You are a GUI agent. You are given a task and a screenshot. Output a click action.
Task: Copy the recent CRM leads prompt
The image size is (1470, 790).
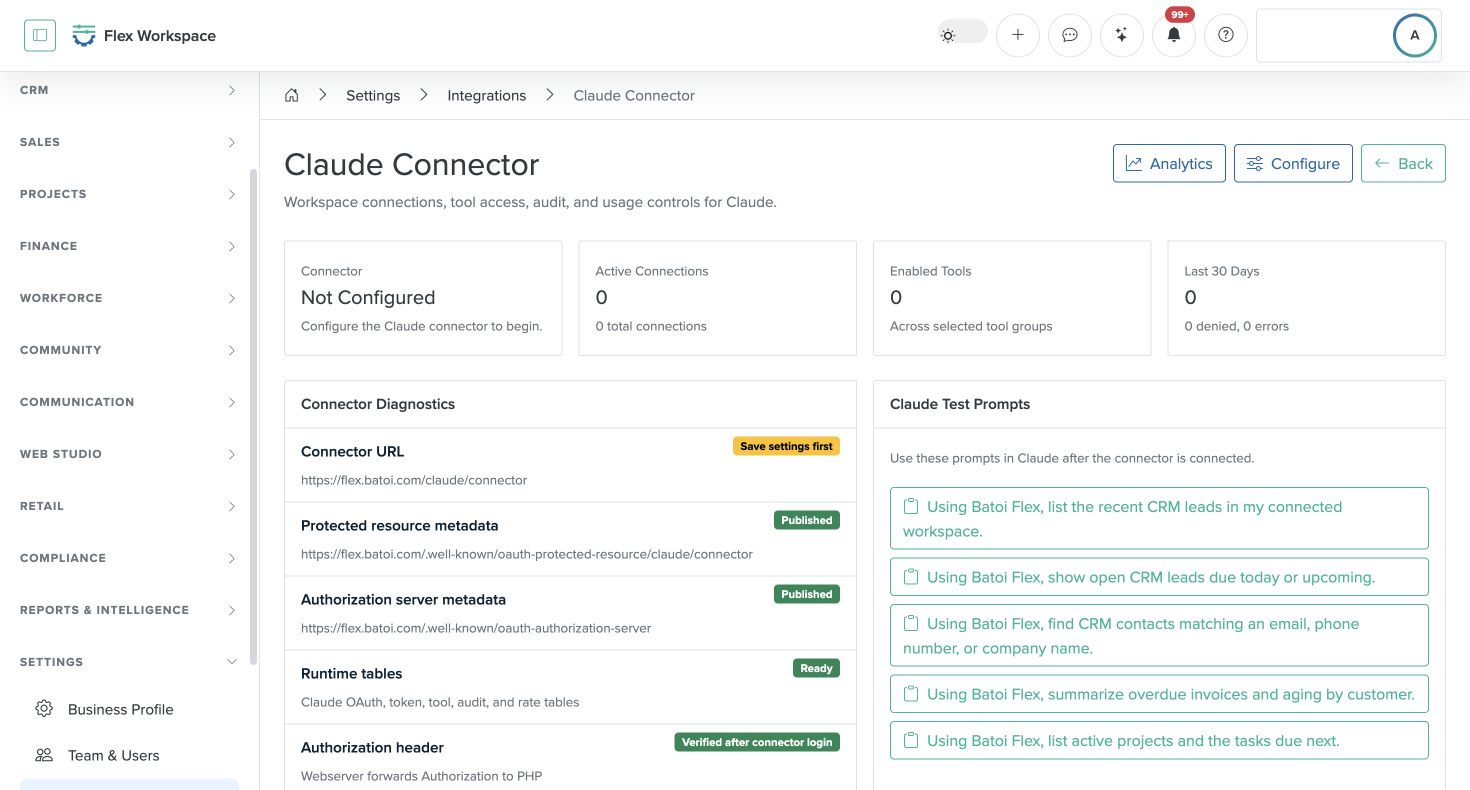(x=1159, y=518)
